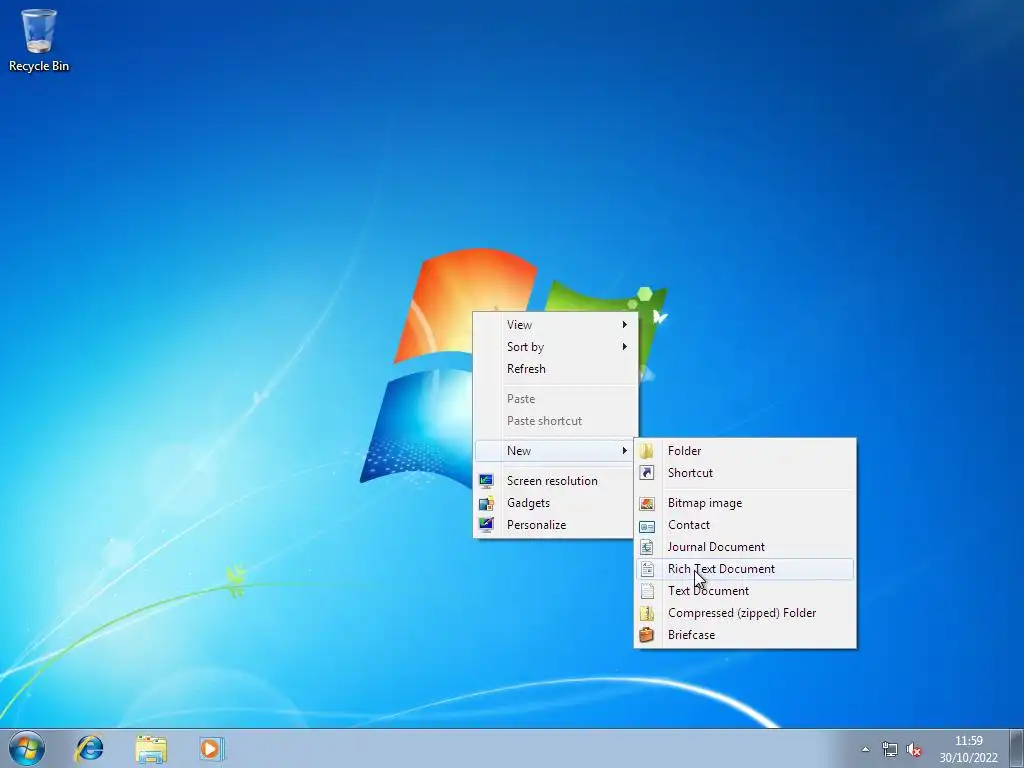The height and width of the screenshot is (768, 1024).
Task: Expand arrow beside View
Action: click(x=624, y=325)
